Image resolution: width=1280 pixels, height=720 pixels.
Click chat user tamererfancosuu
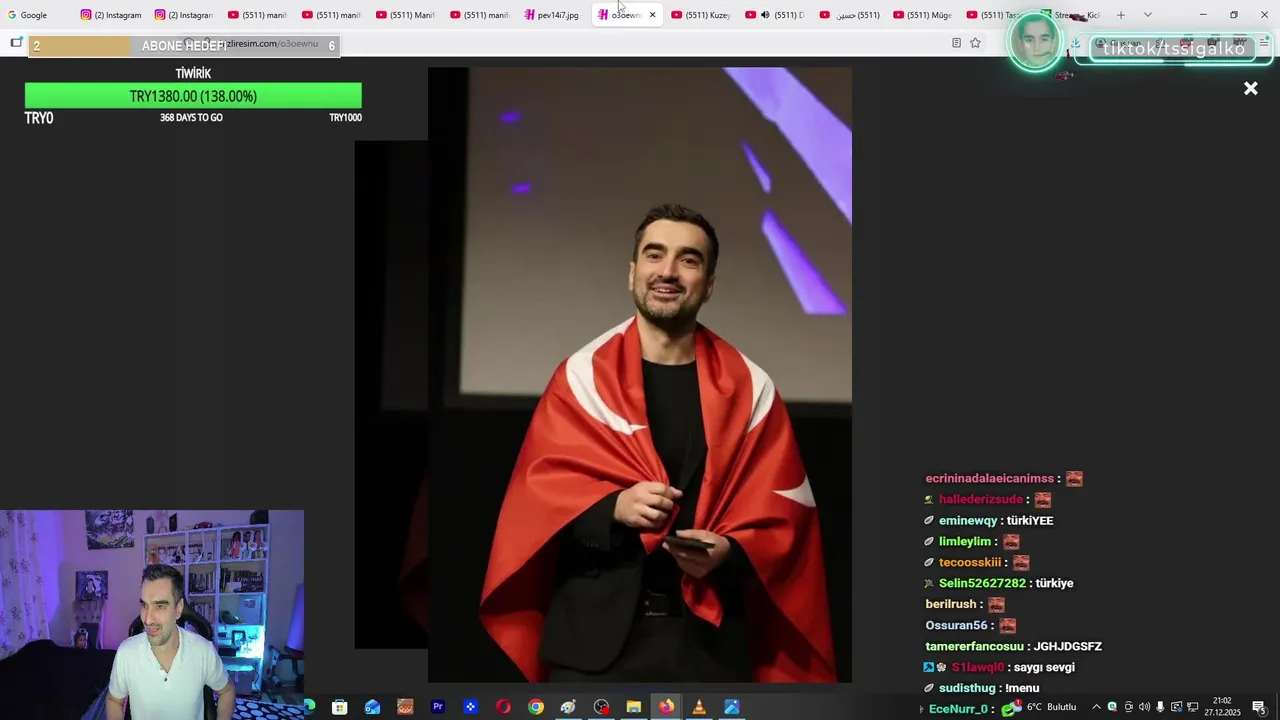pyautogui.click(x=974, y=647)
